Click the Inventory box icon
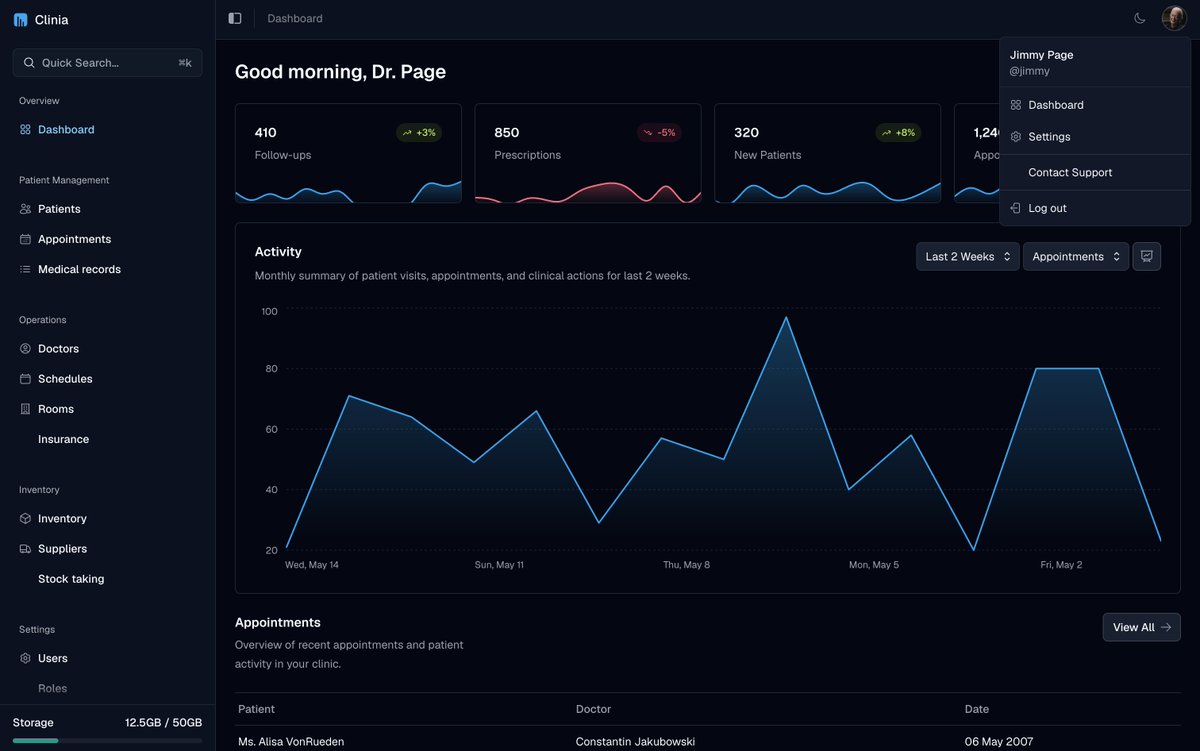The image size is (1200, 751). 26,519
